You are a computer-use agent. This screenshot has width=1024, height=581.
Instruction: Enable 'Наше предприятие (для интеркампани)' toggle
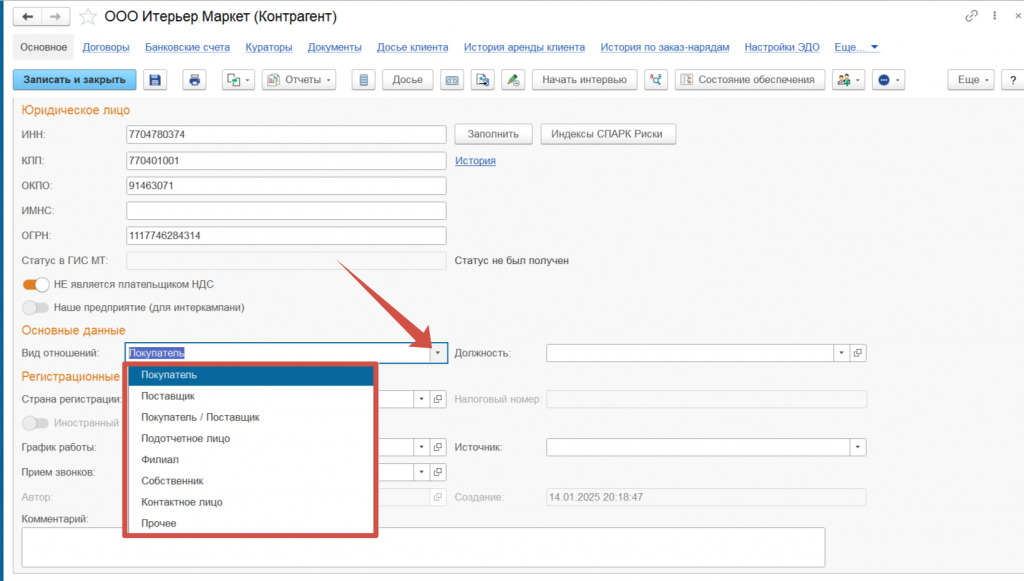36,308
